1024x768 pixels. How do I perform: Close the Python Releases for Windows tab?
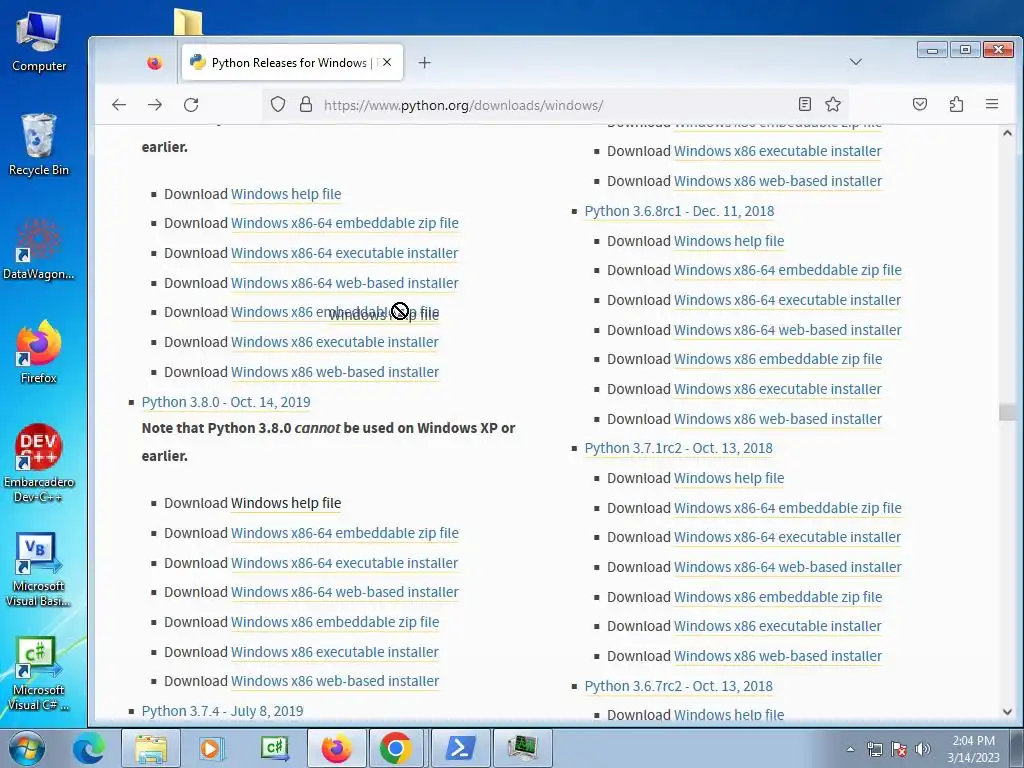click(x=387, y=62)
